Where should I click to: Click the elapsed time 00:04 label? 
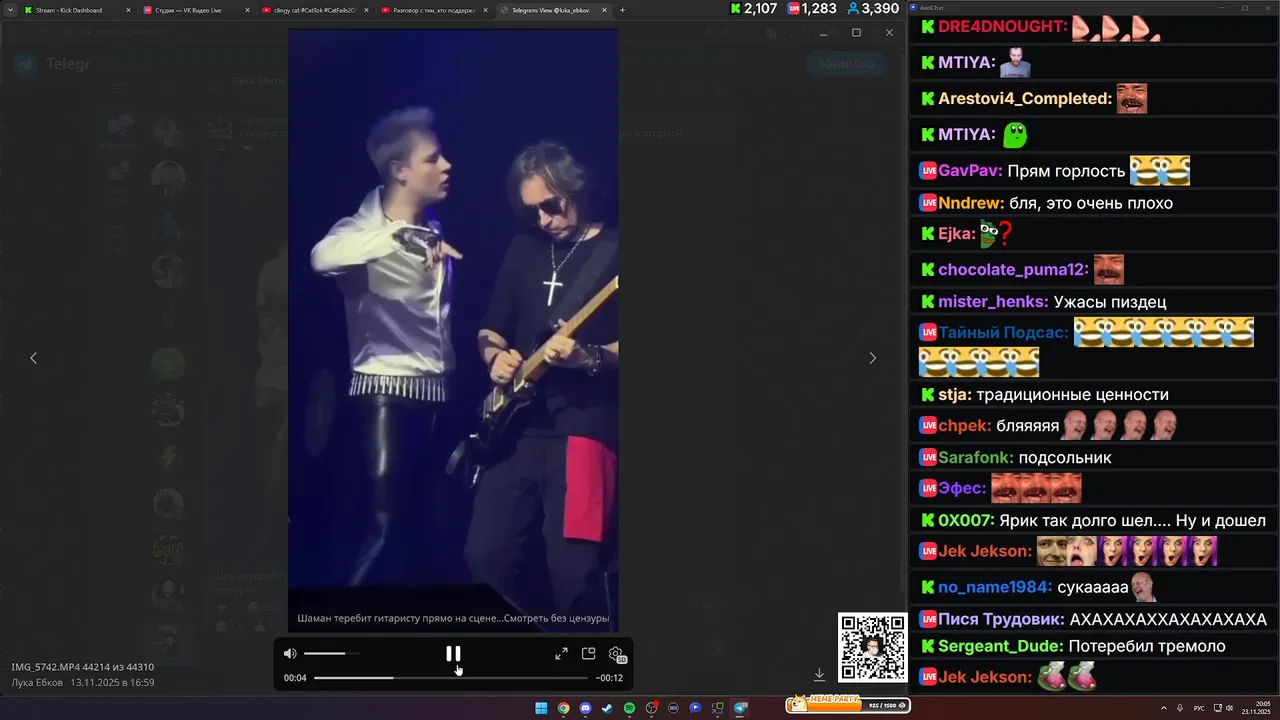(x=295, y=678)
